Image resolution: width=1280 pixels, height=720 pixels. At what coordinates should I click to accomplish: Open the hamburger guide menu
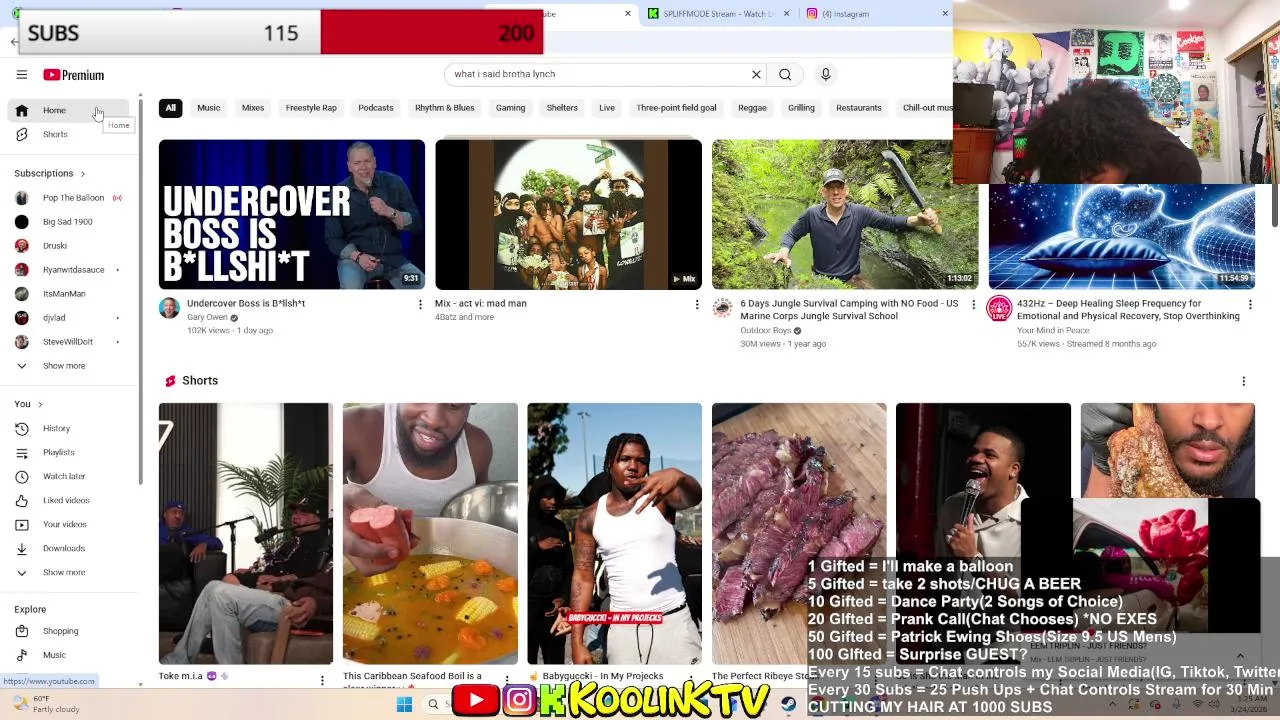[x=21, y=75]
